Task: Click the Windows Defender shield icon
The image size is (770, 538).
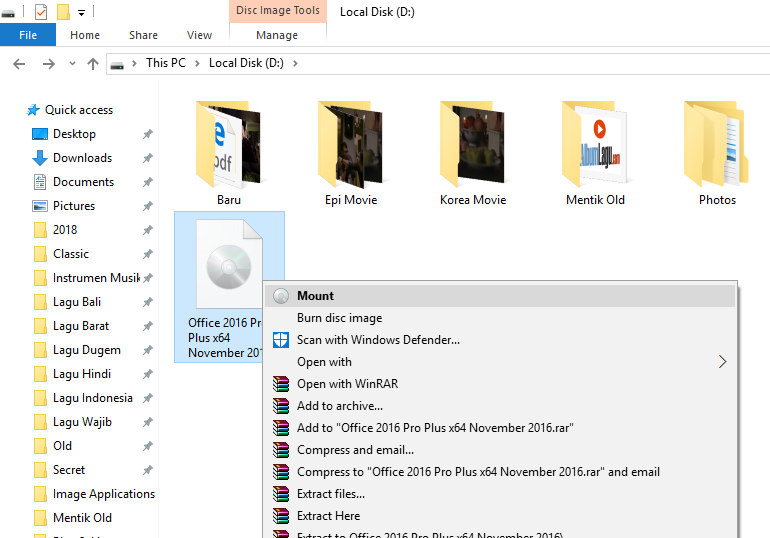Action: pos(281,340)
